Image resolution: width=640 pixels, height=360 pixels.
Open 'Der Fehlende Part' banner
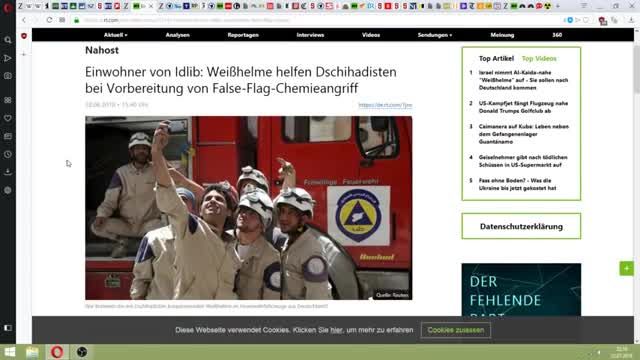point(521,289)
